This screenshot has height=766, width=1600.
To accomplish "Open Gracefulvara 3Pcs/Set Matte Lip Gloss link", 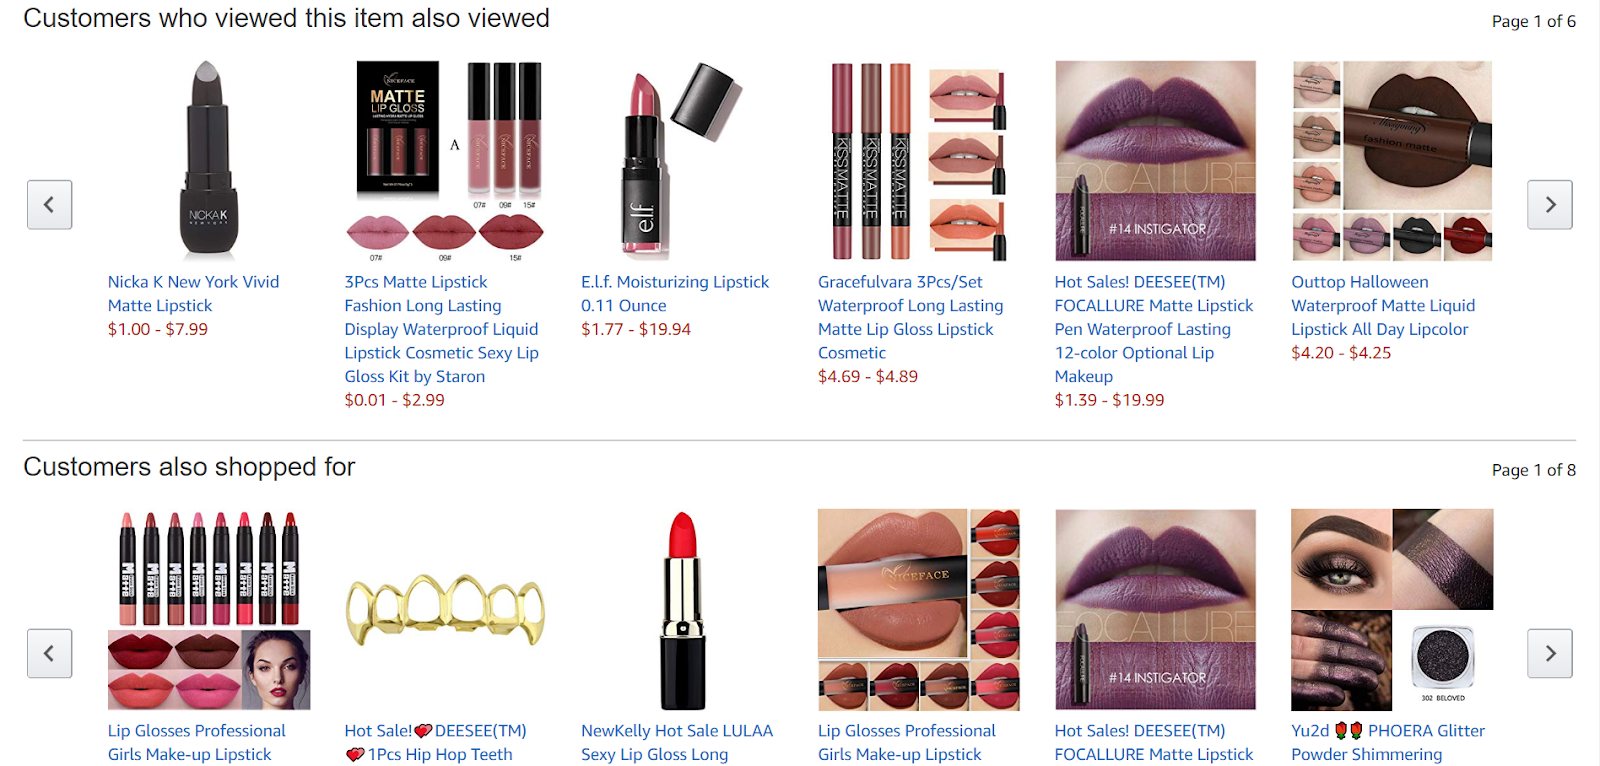I will pos(910,317).
